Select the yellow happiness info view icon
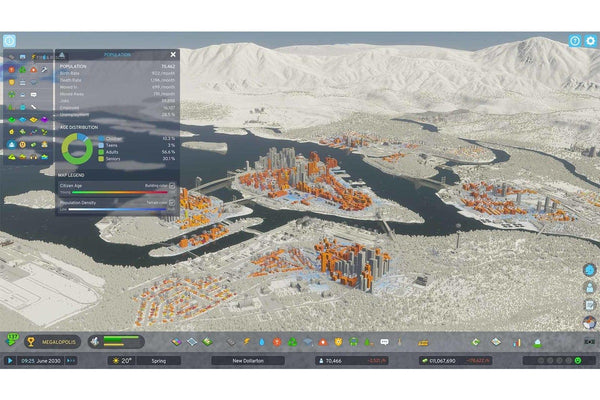Viewport: 600px width, 400px height. point(23,144)
